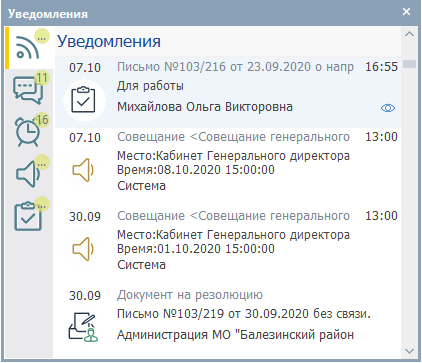
Task: Select Михайлова Ольга Викторовна sender text
Action: [x=205, y=107]
